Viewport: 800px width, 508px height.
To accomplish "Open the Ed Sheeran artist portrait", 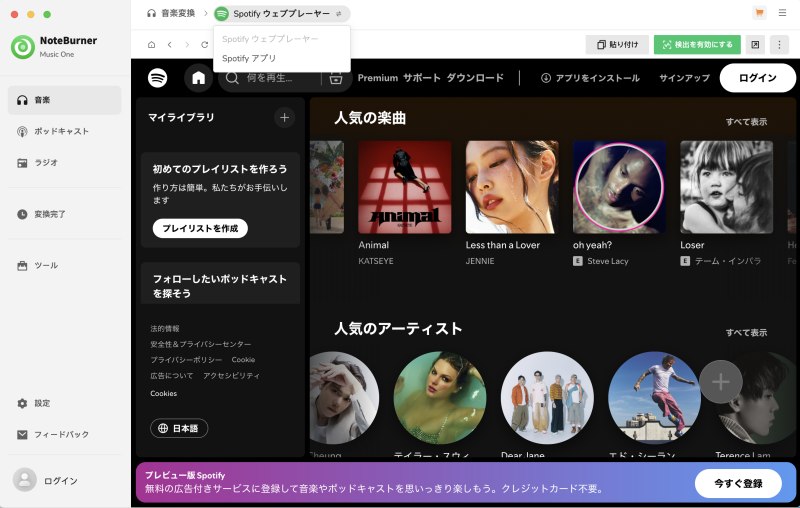I will (x=654, y=398).
